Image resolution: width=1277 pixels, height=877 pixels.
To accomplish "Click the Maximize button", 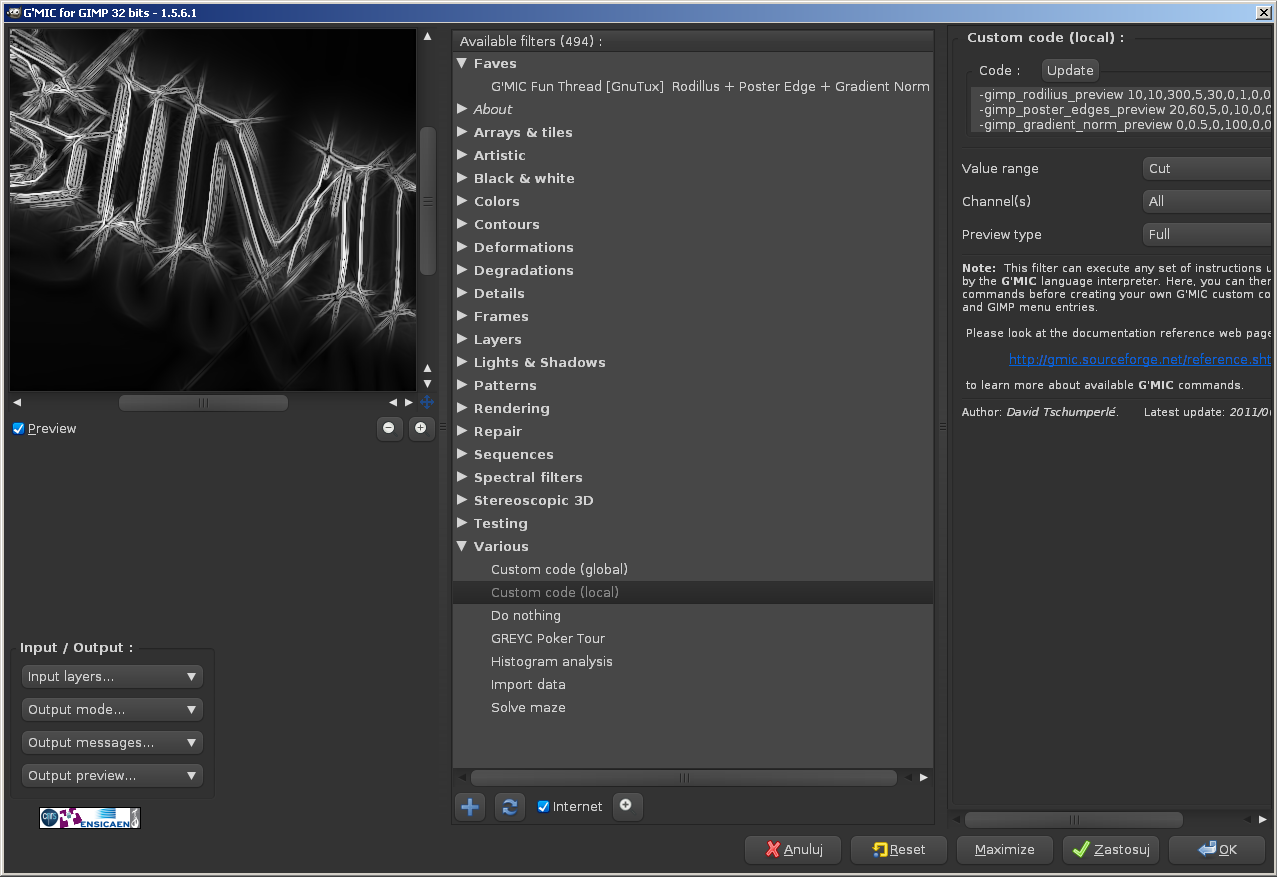I will click(1005, 850).
